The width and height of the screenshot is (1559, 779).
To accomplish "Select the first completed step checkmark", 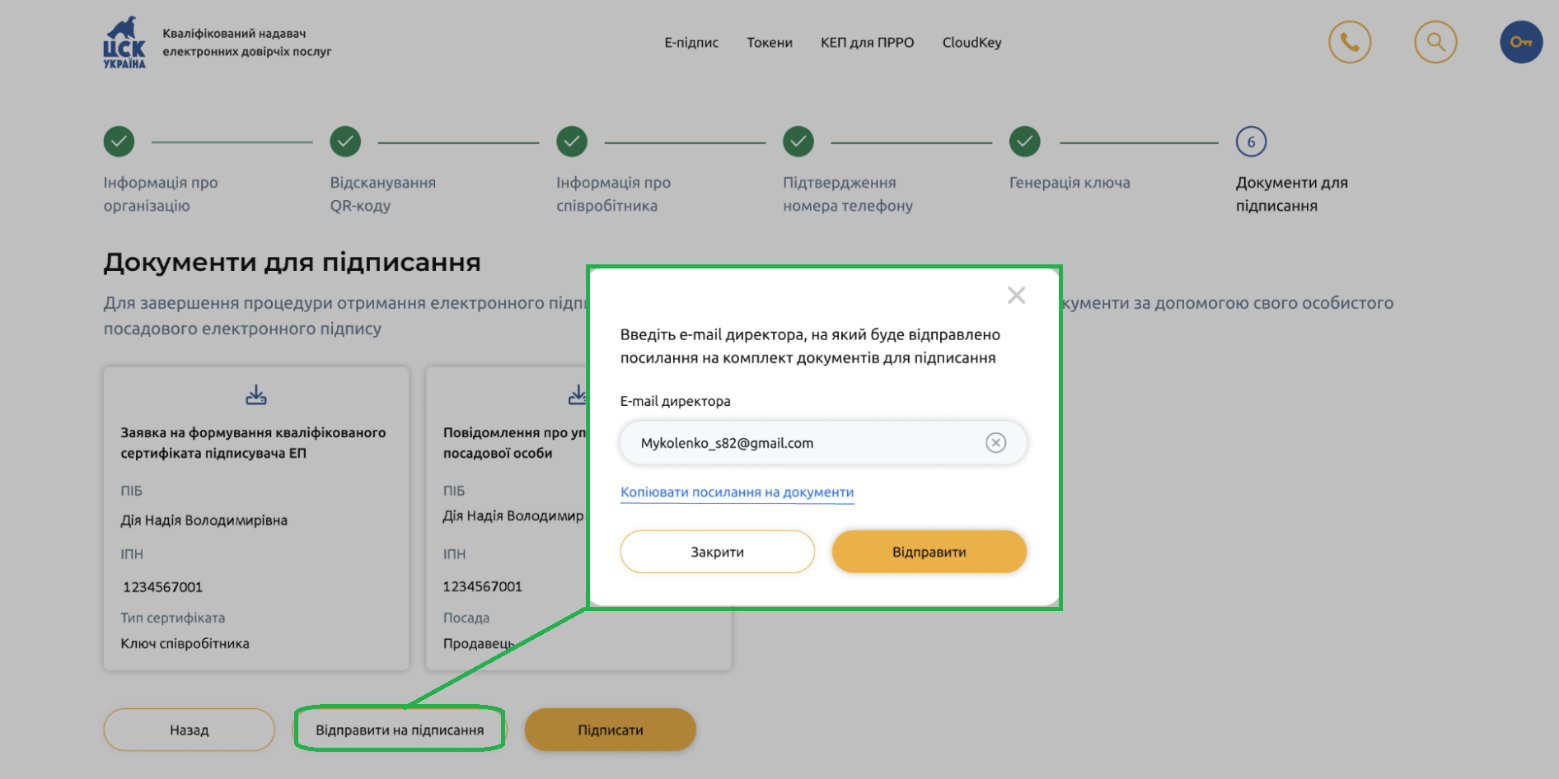I will [119, 141].
